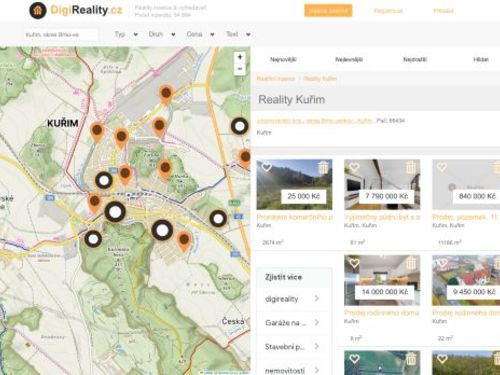500x375 pixels.
Task: Expand the Garáže na... link chevron
Action: tap(317, 322)
